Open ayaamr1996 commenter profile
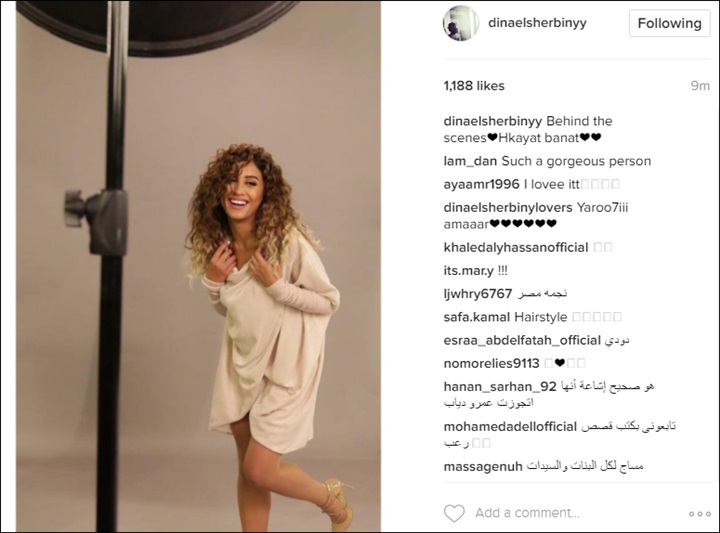 (x=481, y=184)
